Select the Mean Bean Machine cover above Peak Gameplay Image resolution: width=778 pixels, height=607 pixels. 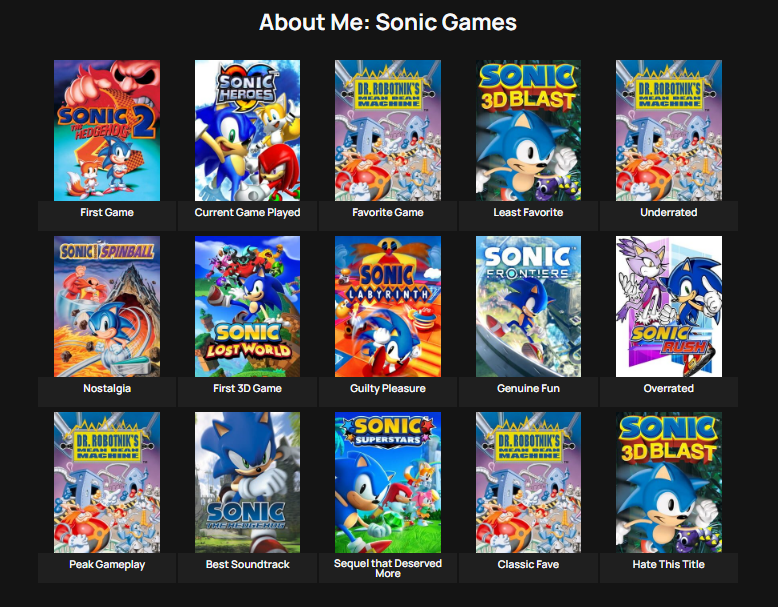107,482
